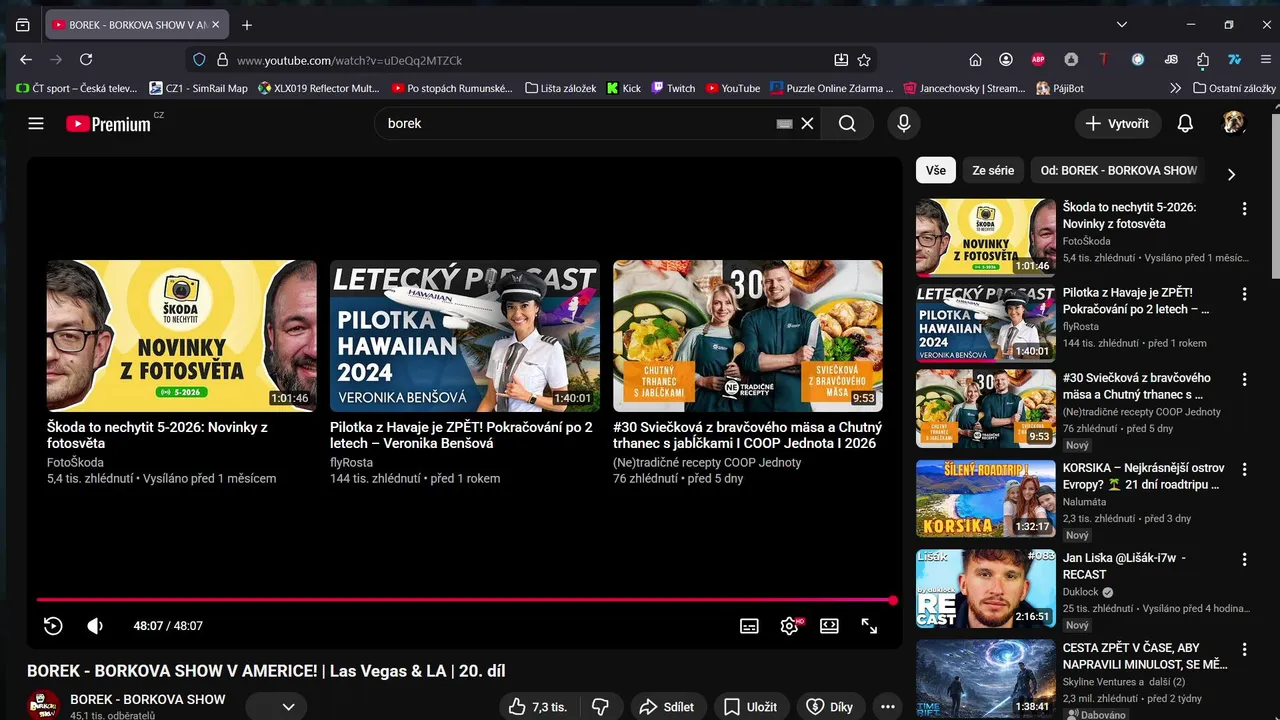Open more actions three-dot menu below the video

[888, 707]
